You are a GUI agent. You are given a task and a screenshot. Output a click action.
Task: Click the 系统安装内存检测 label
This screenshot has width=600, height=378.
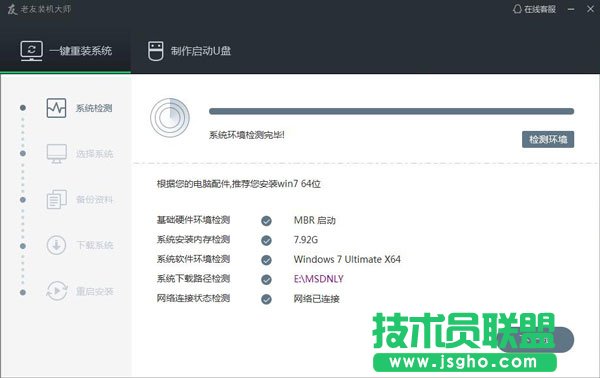click(x=193, y=240)
